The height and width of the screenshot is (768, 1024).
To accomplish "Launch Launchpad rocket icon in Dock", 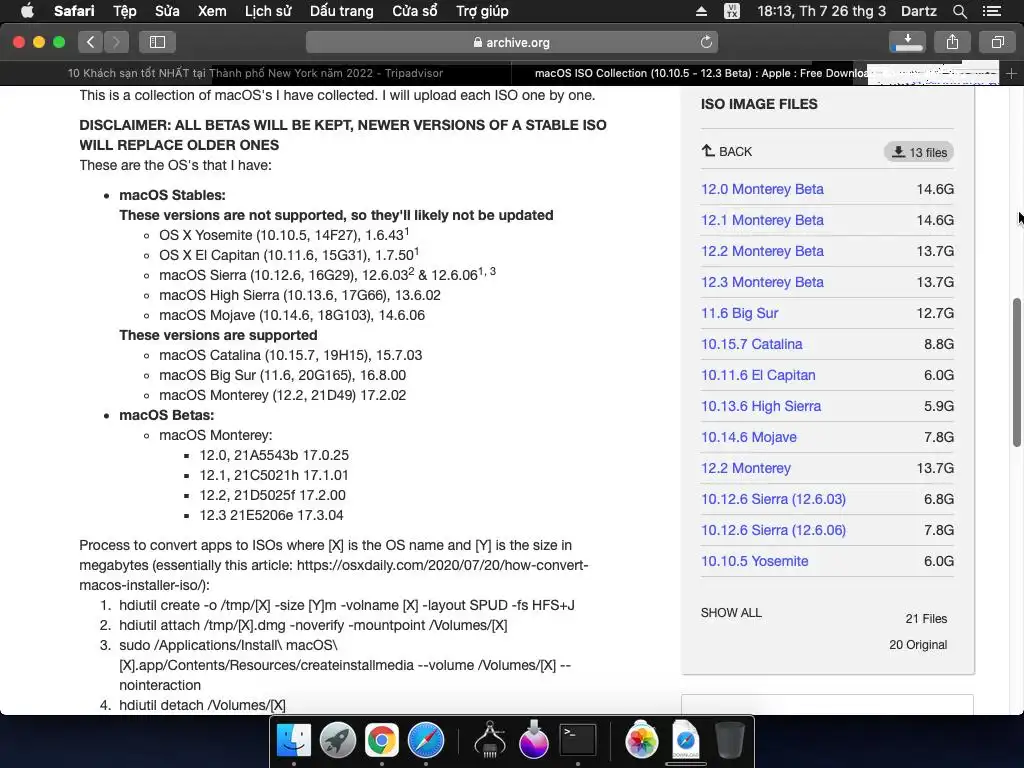I will click(338, 741).
